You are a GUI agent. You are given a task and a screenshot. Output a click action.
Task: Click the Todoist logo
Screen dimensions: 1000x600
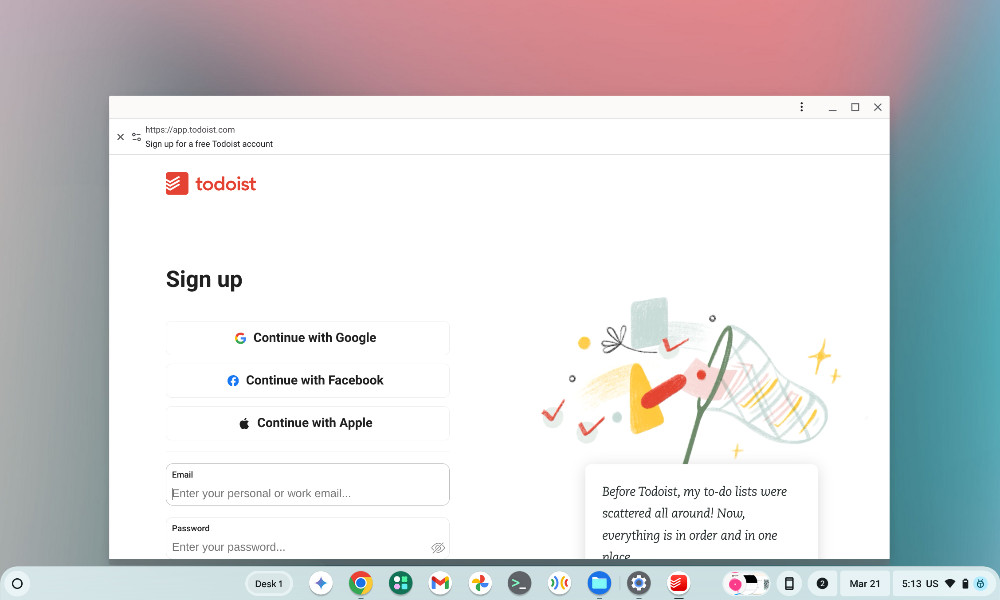pyautogui.click(x=210, y=184)
